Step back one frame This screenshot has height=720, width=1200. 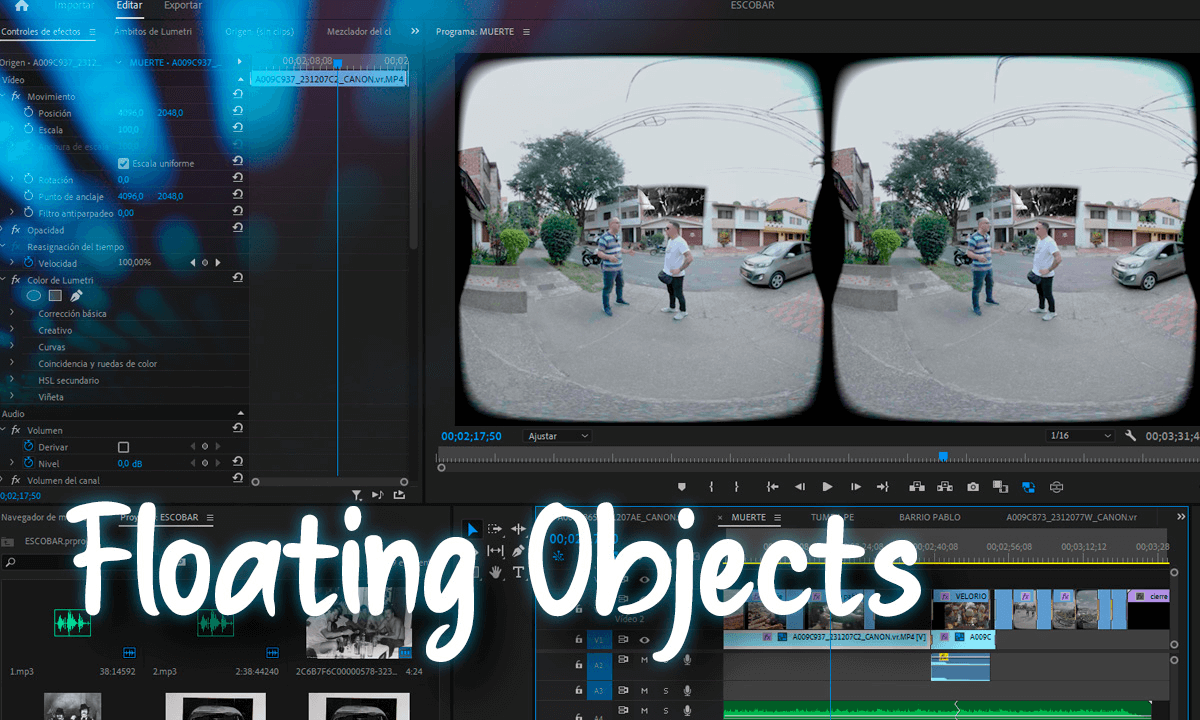pyautogui.click(x=799, y=487)
